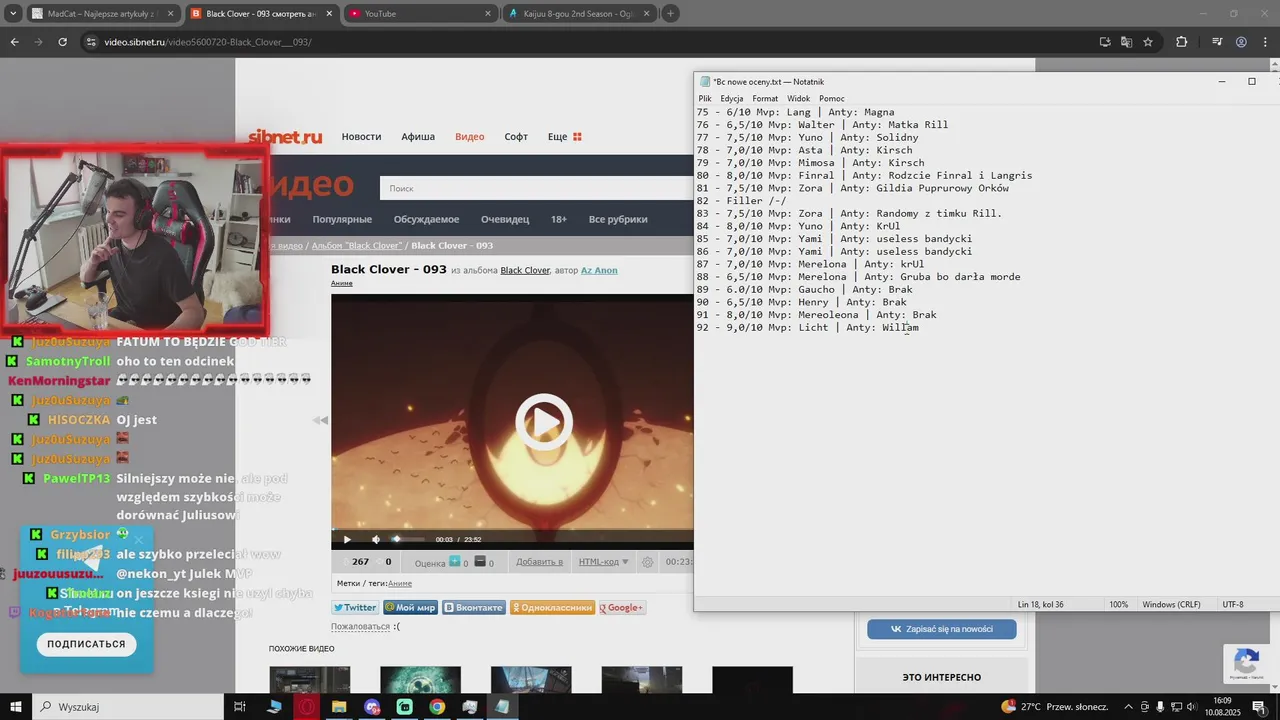Share the video on Одноклассники
This screenshot has height=720, width=1280.
(x=552, y=607)
